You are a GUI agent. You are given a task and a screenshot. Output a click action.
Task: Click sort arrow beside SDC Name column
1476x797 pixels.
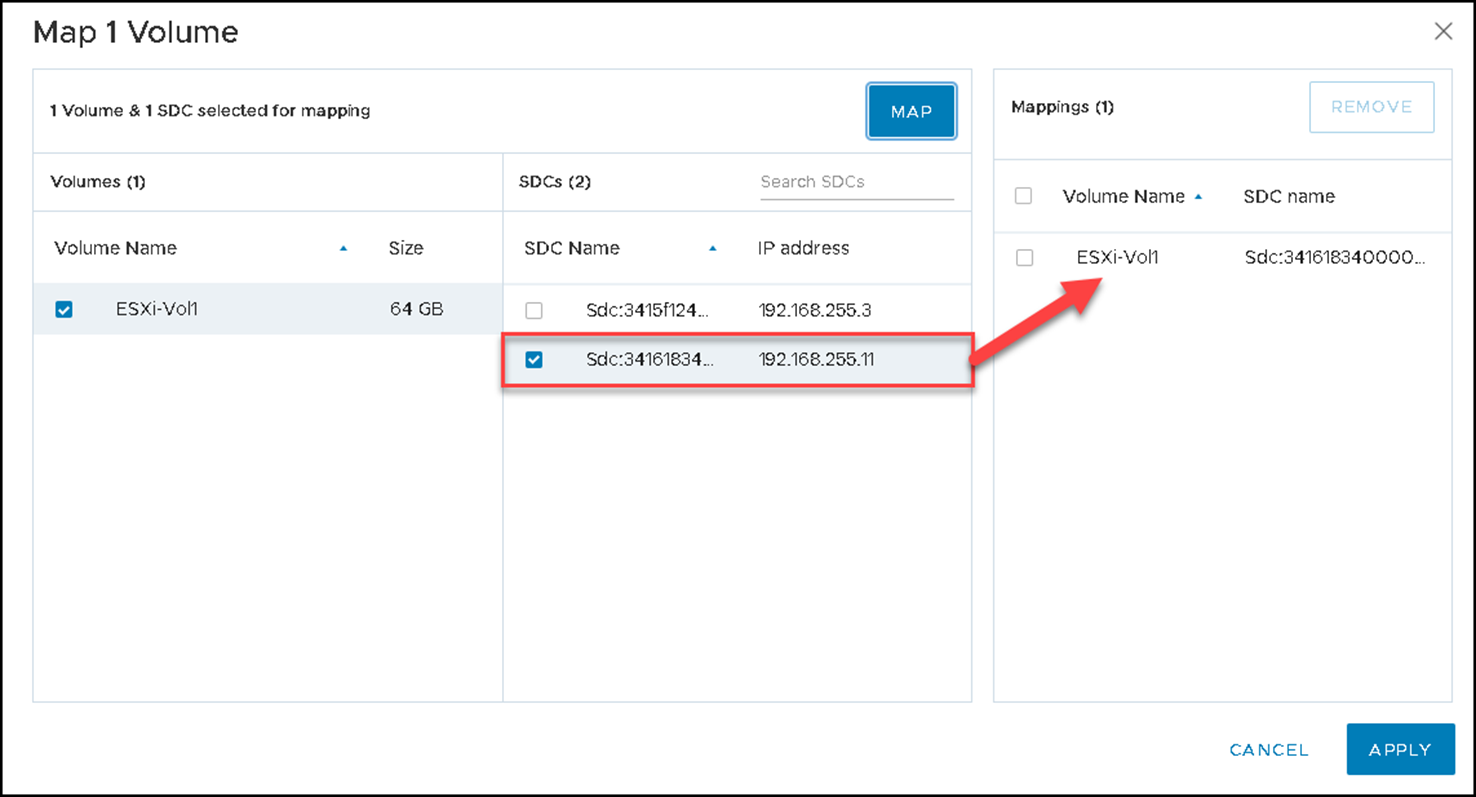pyautogui.click(x=712, y=249)
